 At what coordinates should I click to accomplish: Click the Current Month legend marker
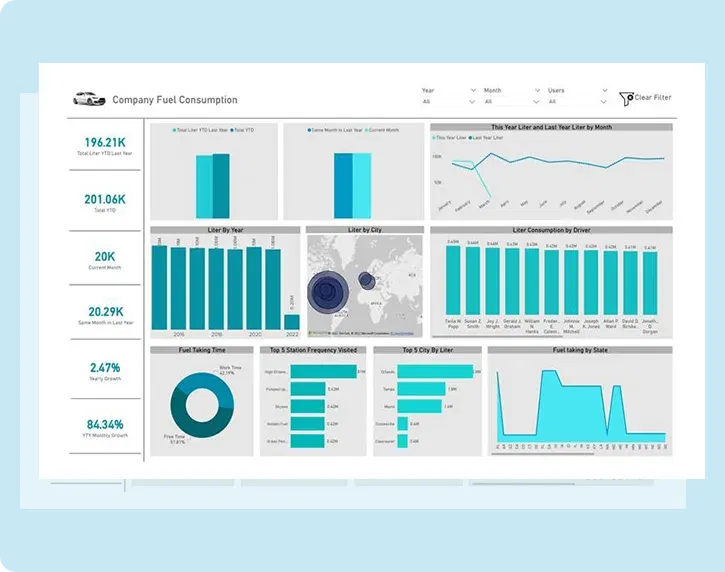366,130
